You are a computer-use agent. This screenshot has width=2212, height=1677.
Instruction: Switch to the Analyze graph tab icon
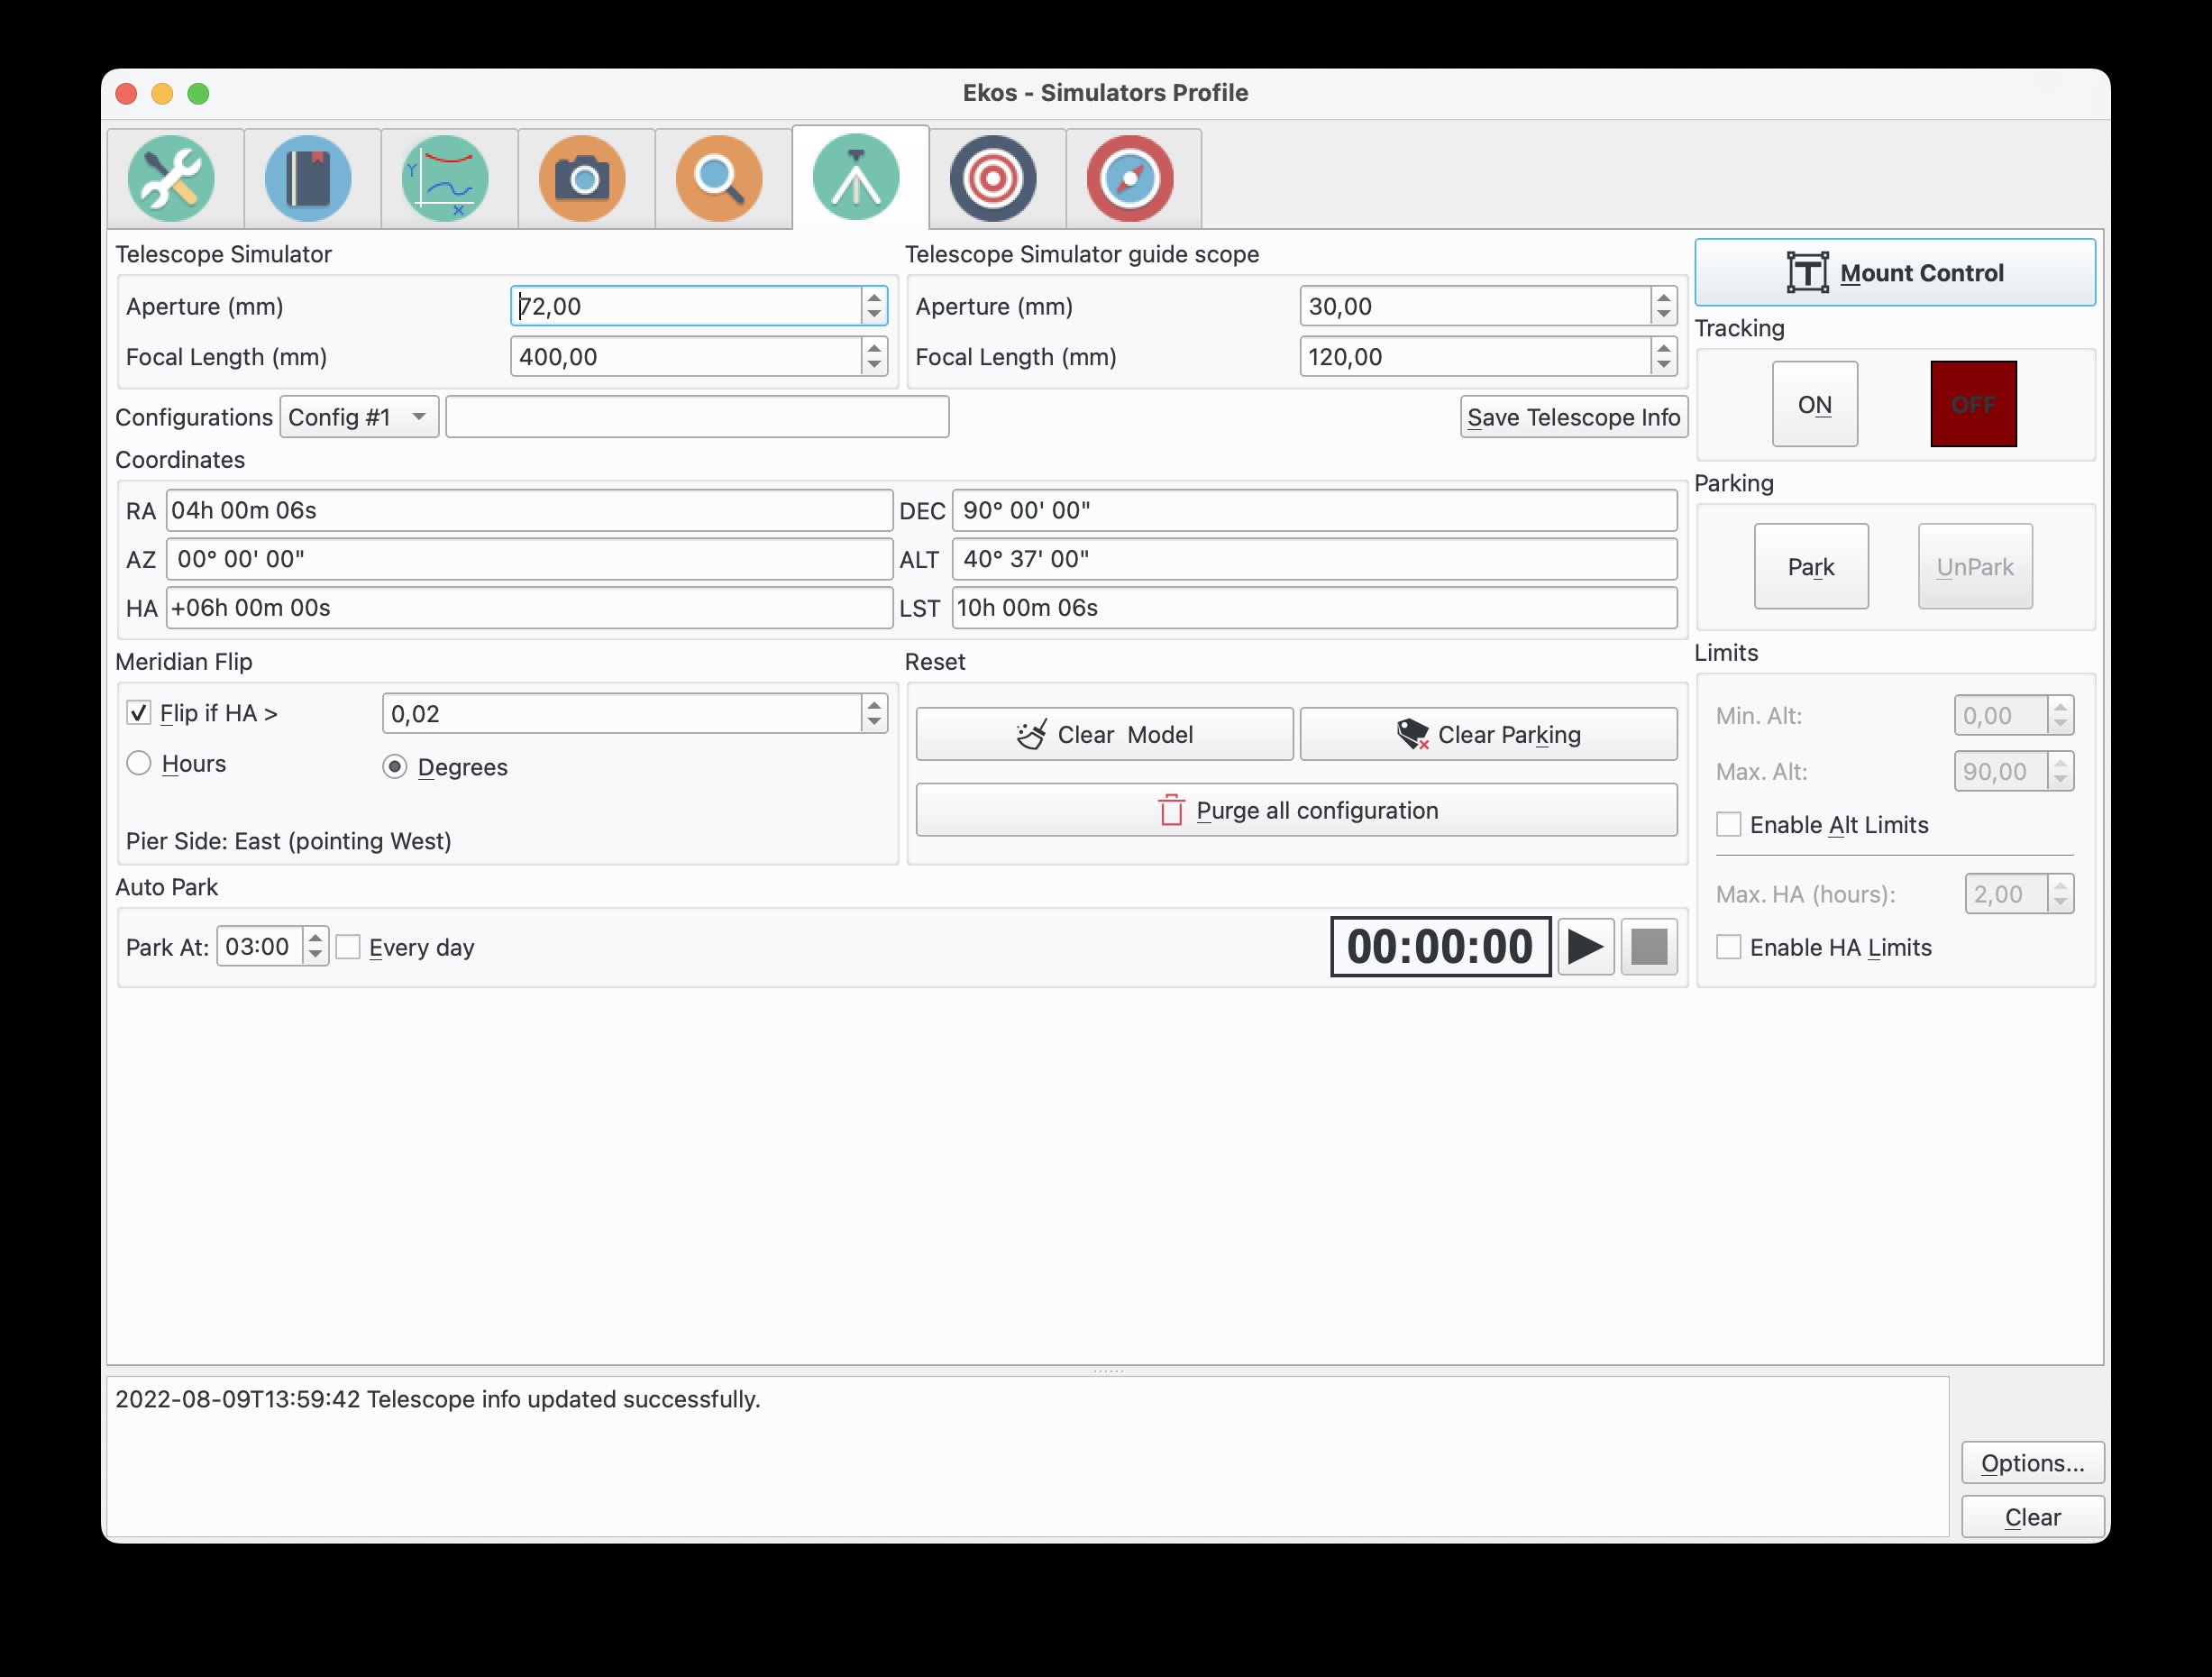point(445,178)
